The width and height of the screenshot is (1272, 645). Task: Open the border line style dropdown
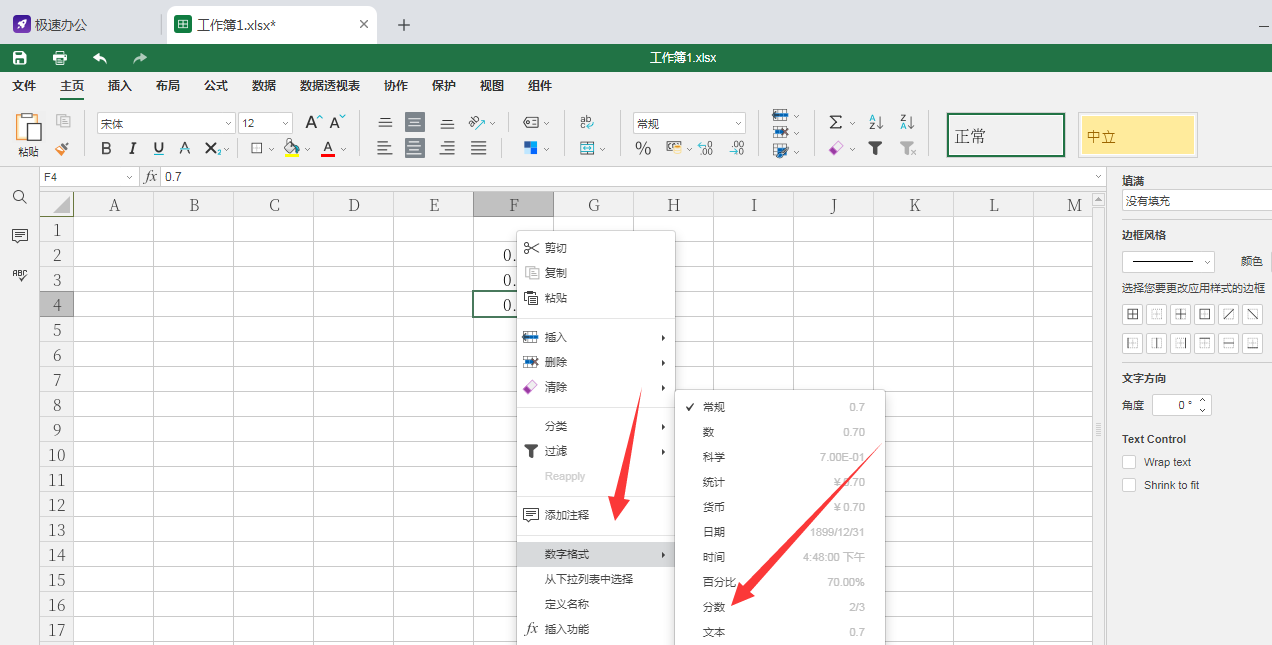click(x=1168, y=262)
